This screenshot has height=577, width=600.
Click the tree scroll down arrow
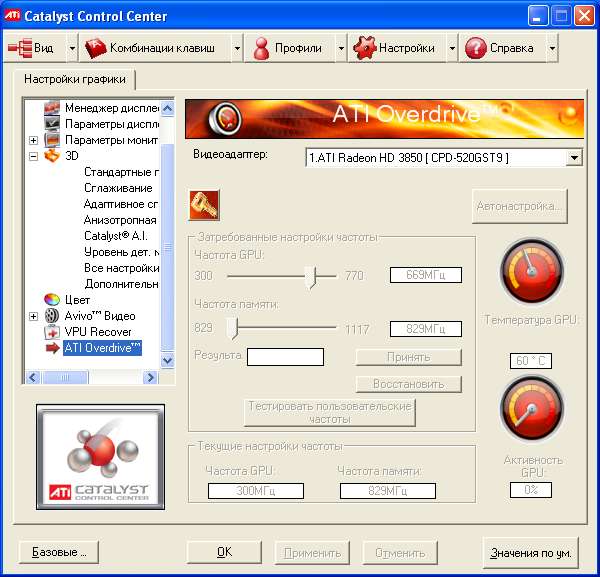click(167, 360)
